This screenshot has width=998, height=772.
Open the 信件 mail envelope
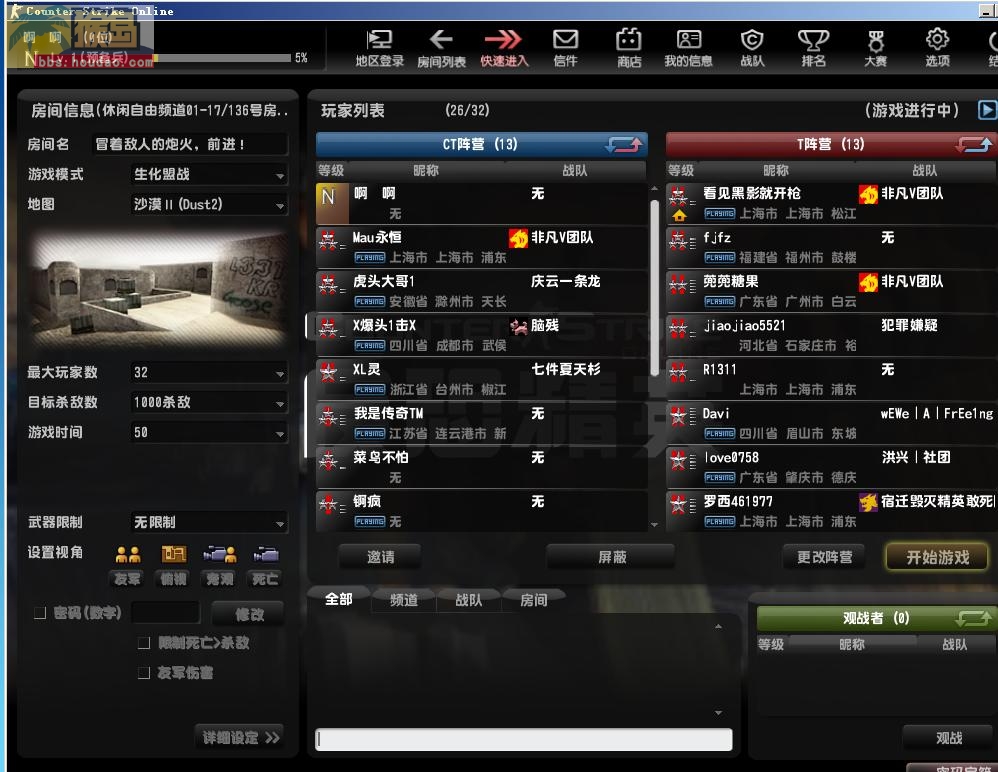pyautogui.click(x=565, y=48)
